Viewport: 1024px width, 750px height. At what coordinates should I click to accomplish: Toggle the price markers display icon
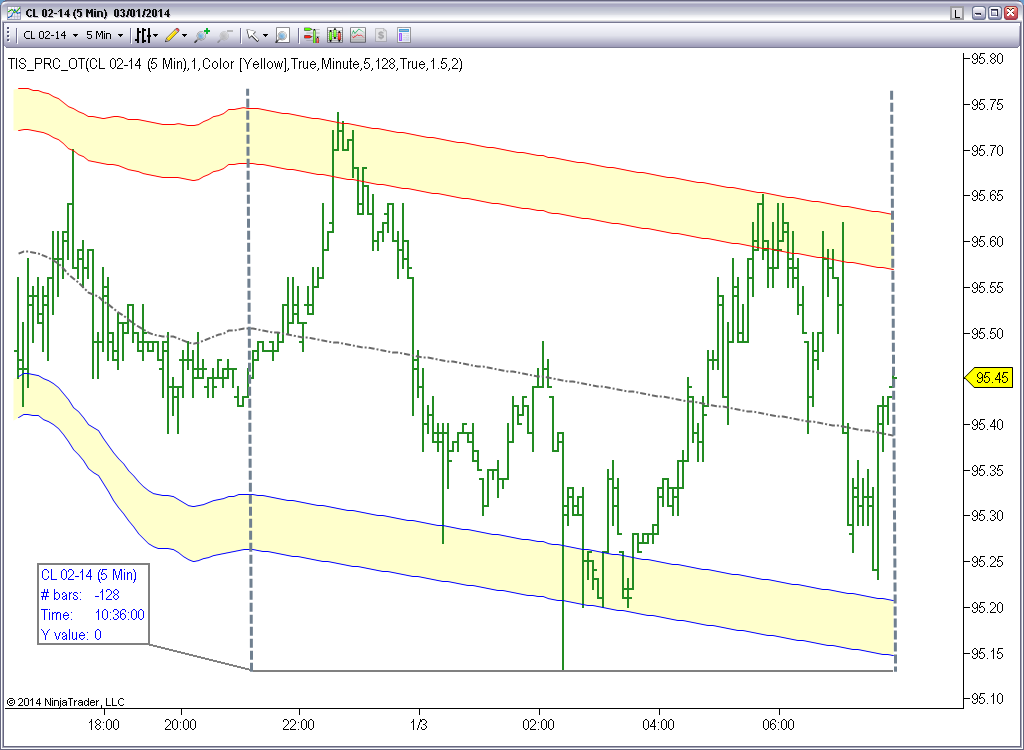311,35
